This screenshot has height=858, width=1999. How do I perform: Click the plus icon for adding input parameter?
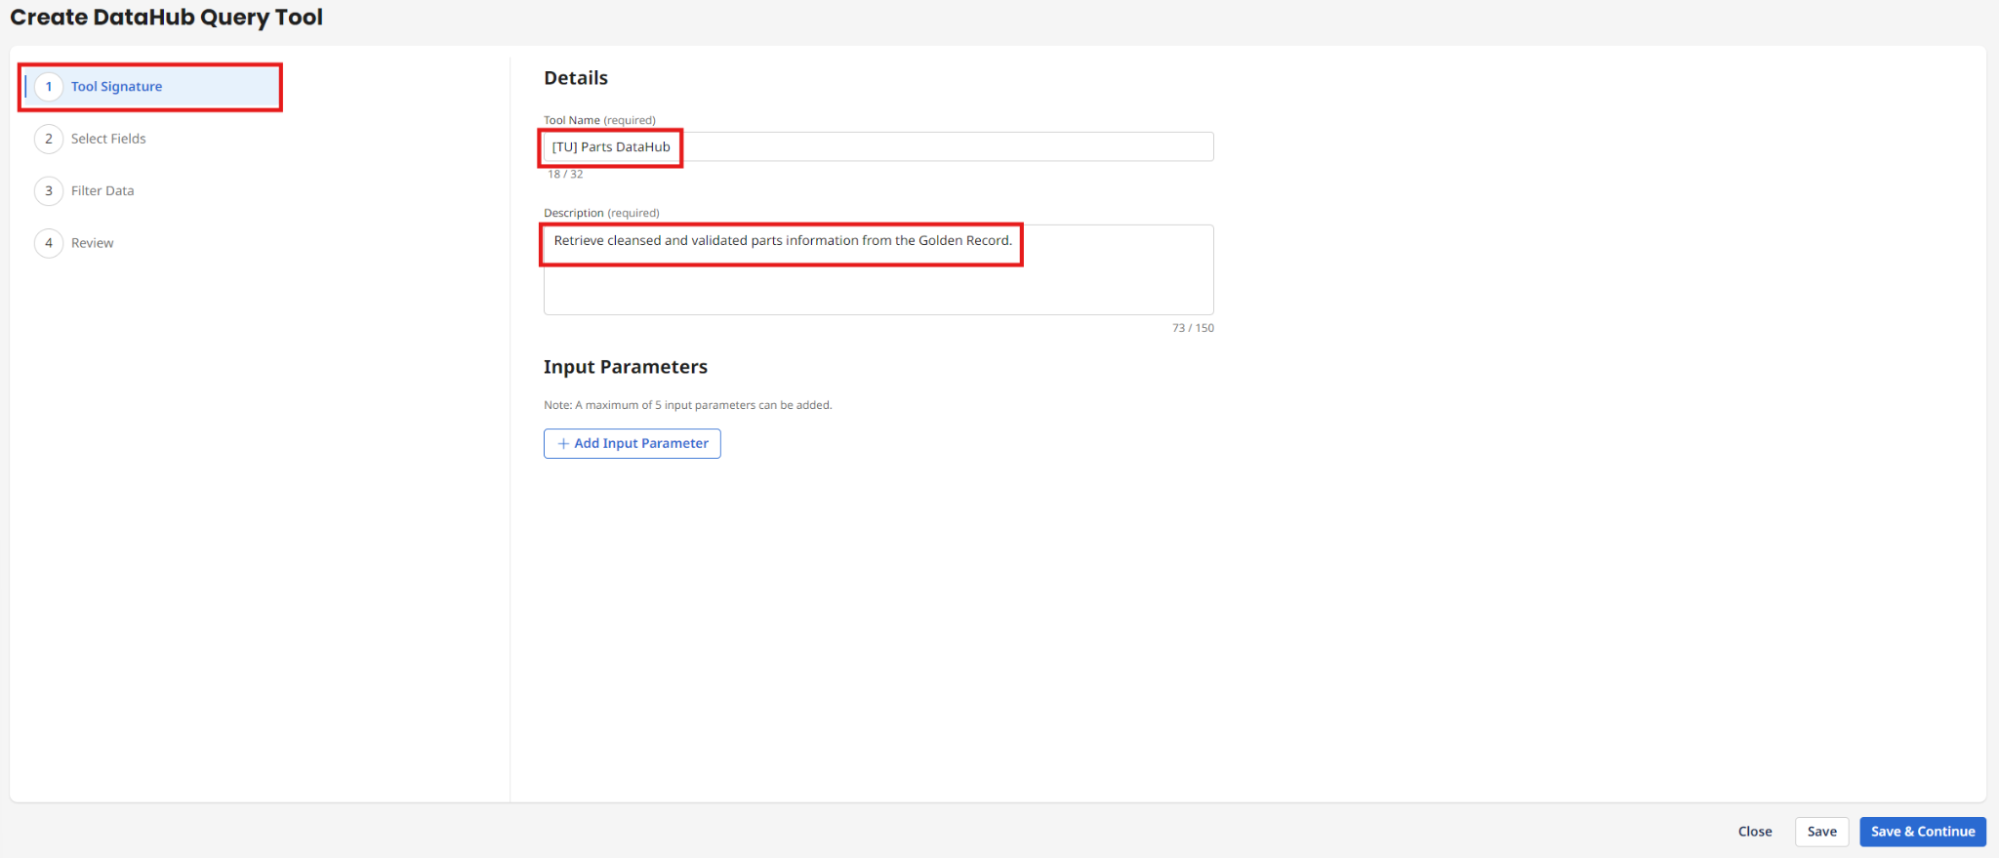pos(563,444)
